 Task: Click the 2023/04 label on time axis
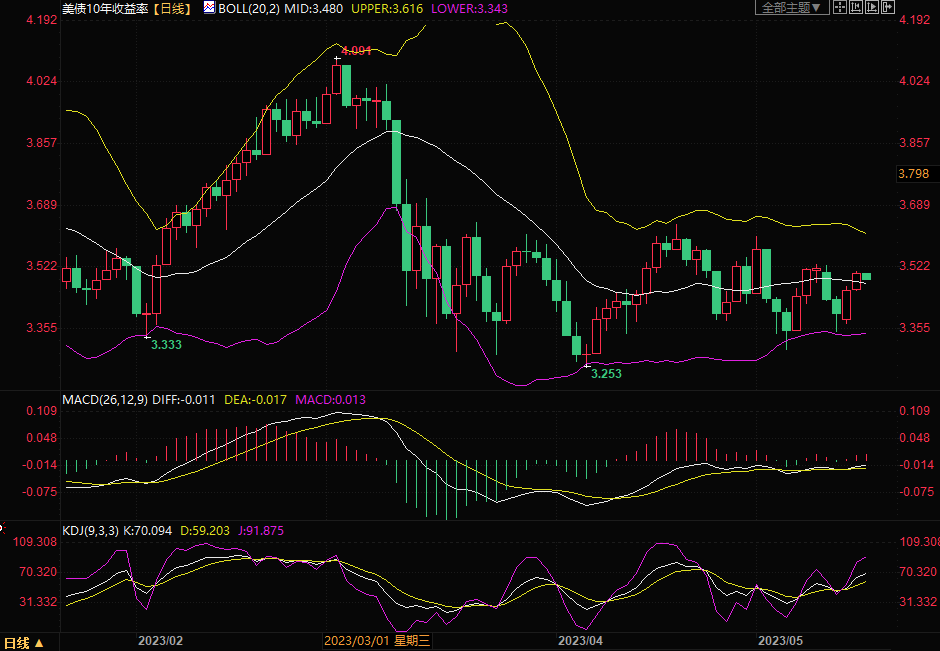tap(580, 641)
